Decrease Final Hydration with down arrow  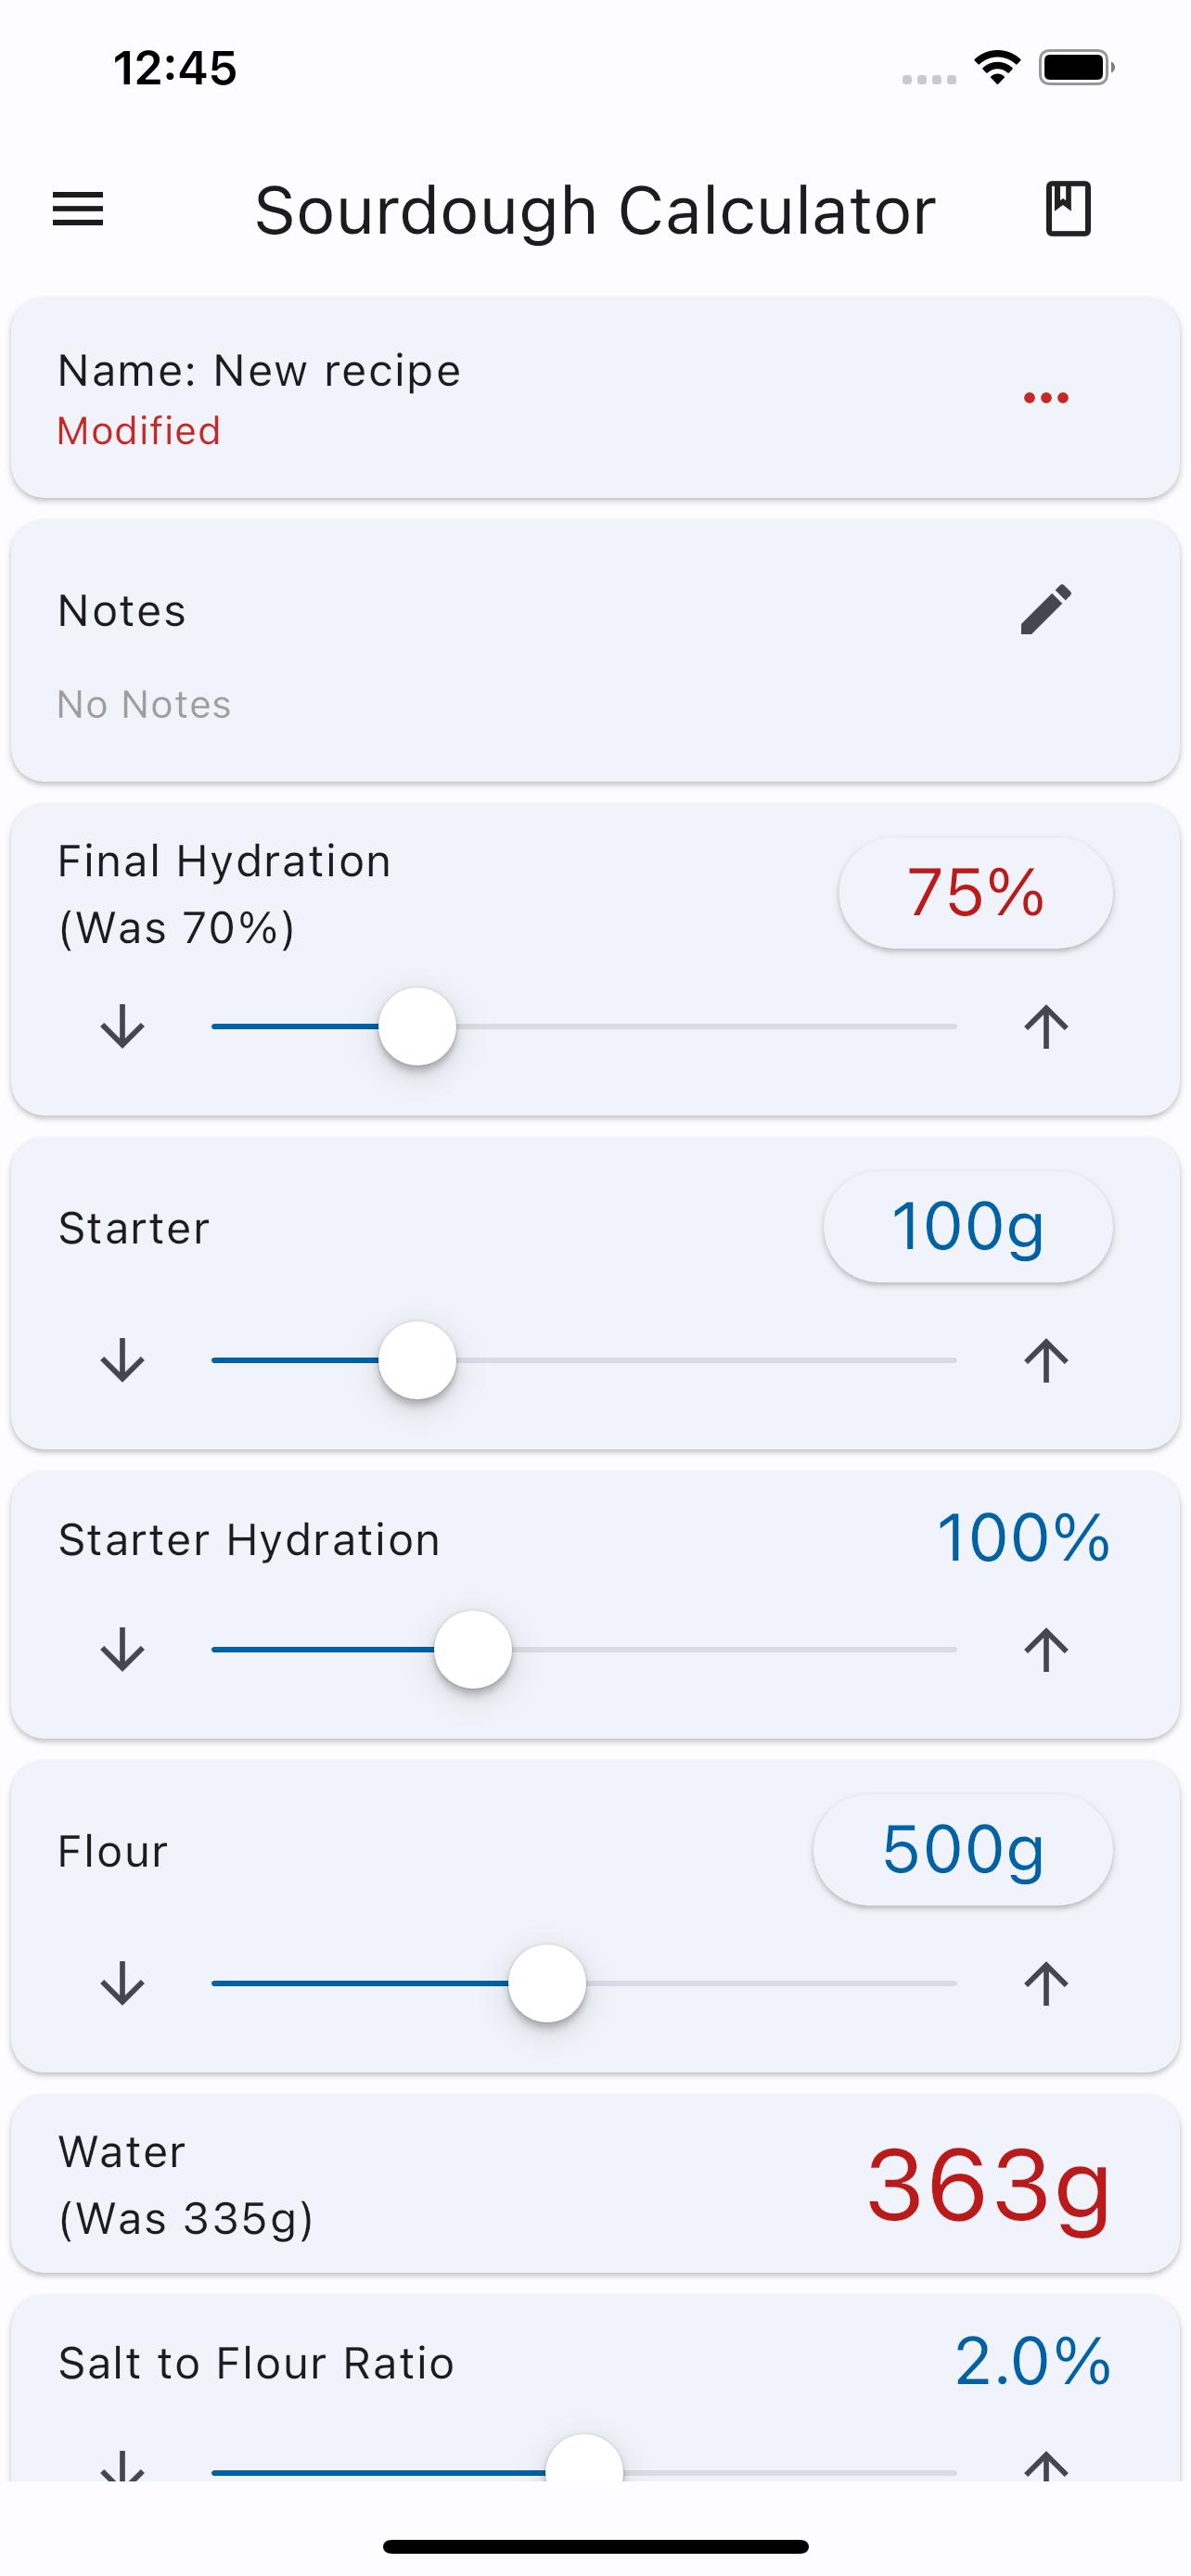pos(123,1027)
